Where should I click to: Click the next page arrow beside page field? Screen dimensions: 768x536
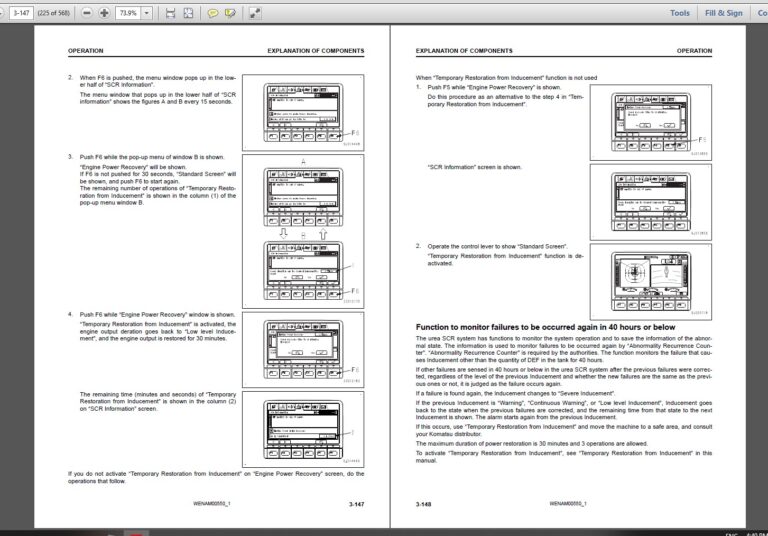point(2,13)
